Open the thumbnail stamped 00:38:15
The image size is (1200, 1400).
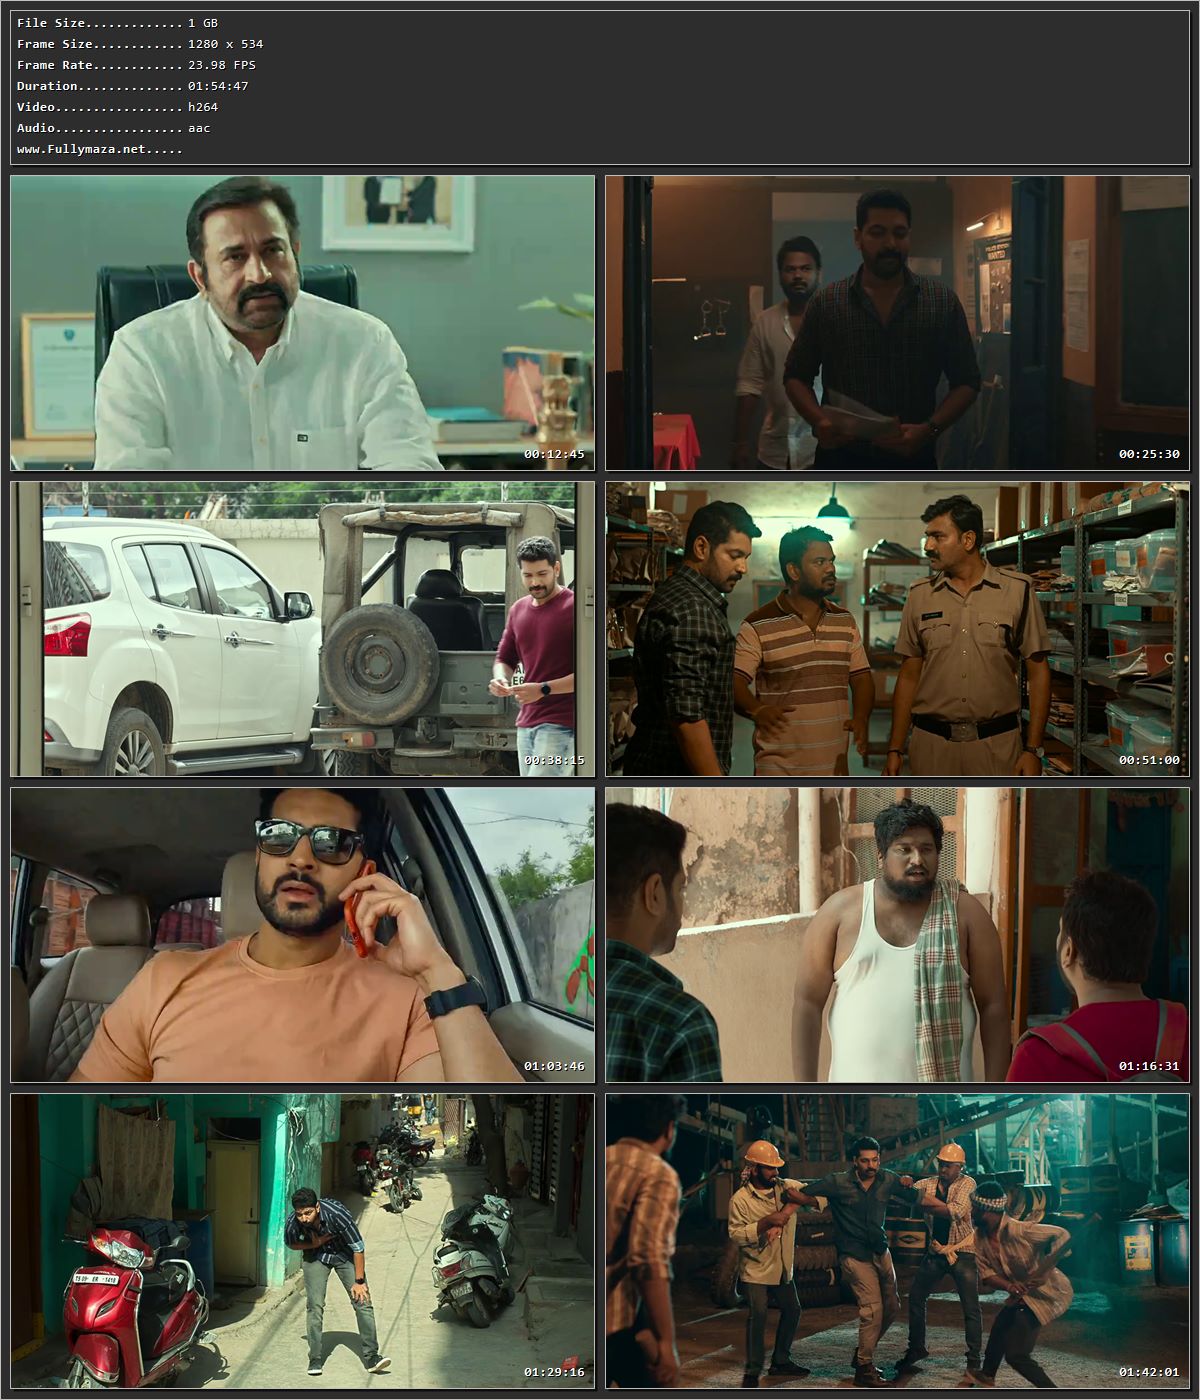point(302,629)
